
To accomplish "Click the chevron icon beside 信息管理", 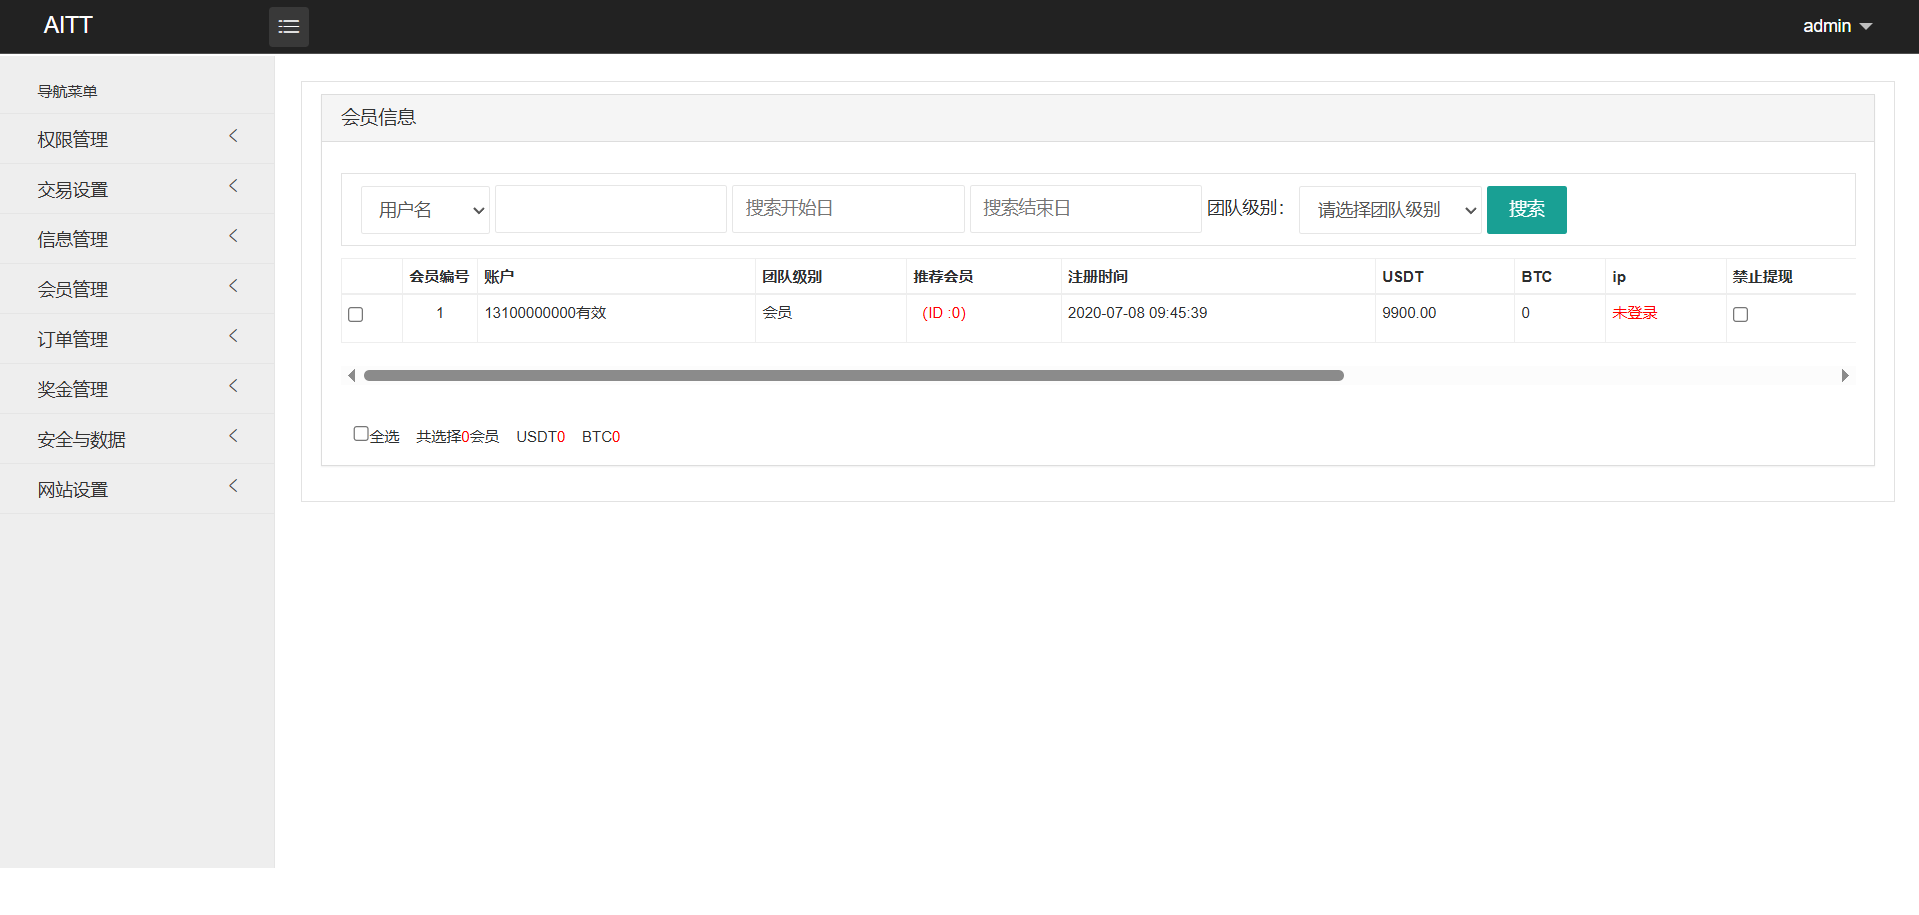I will (233, 236).
